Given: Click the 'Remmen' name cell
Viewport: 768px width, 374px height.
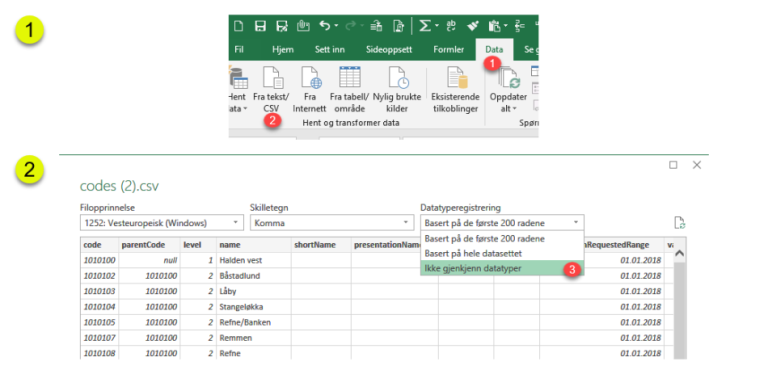Looking at the screenshot, I should [x=254, y=338].
